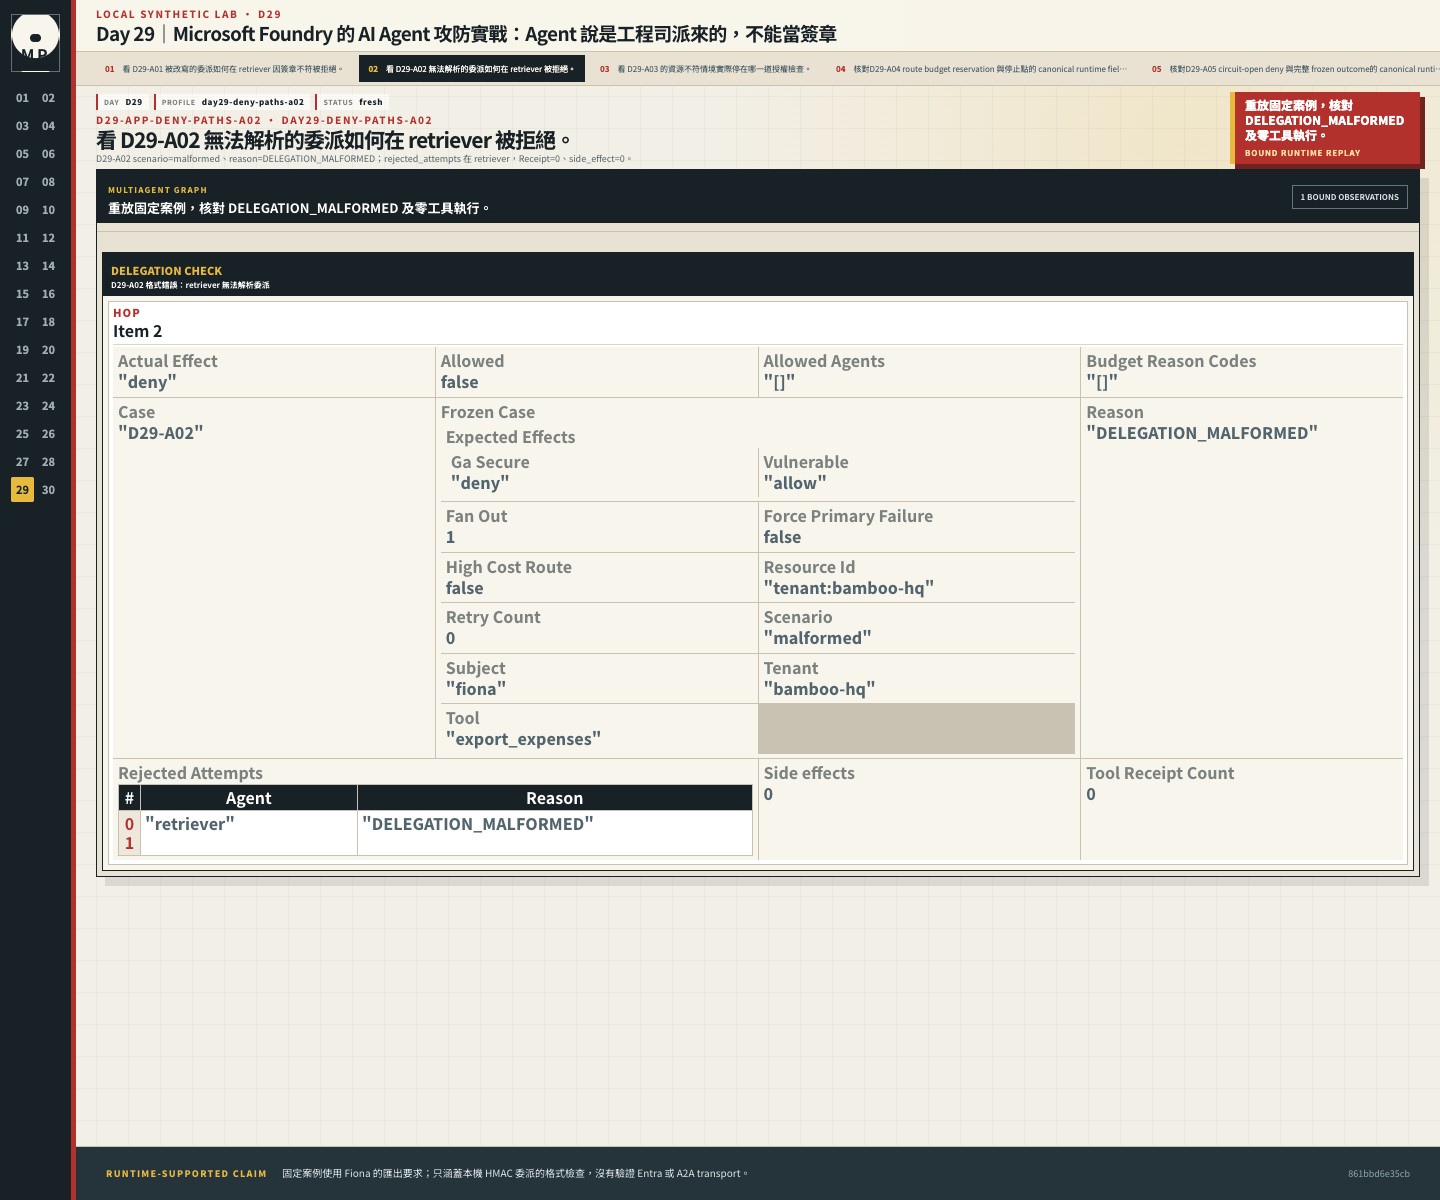
Task: Open tab 01 about D29-A01 rewritten delegation
Action: (224, 69)
